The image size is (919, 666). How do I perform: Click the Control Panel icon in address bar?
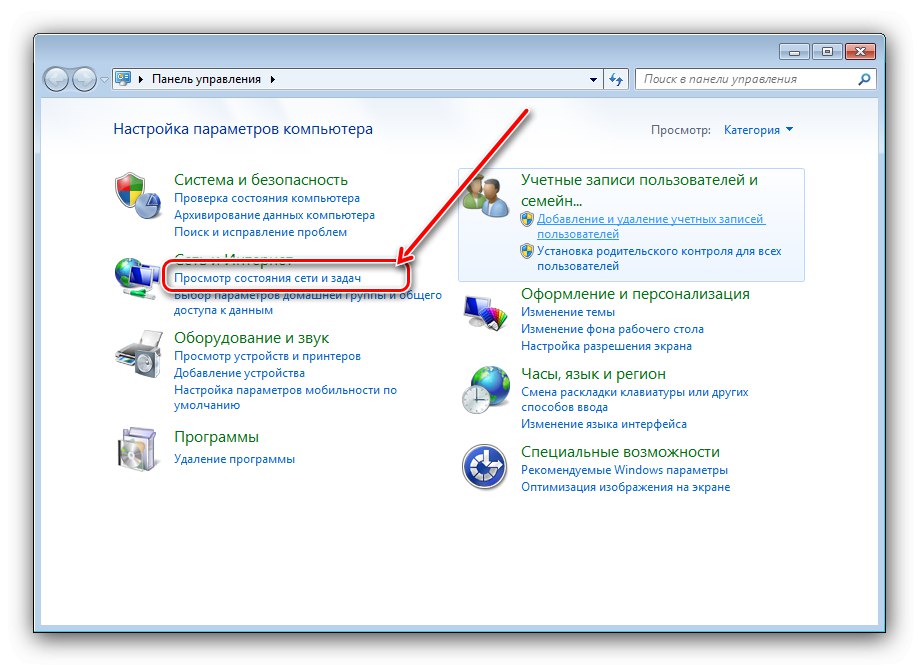point(123,78)
